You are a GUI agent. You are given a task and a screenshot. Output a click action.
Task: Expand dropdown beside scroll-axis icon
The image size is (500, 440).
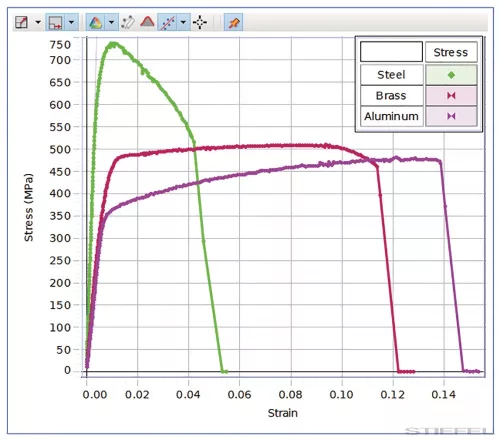tap(71, 22)
